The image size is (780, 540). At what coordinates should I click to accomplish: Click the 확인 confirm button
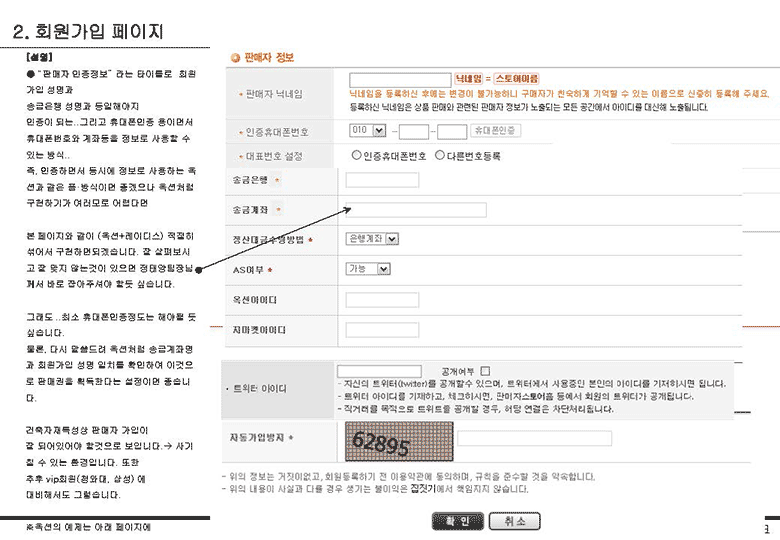click(x=457, y=521)
